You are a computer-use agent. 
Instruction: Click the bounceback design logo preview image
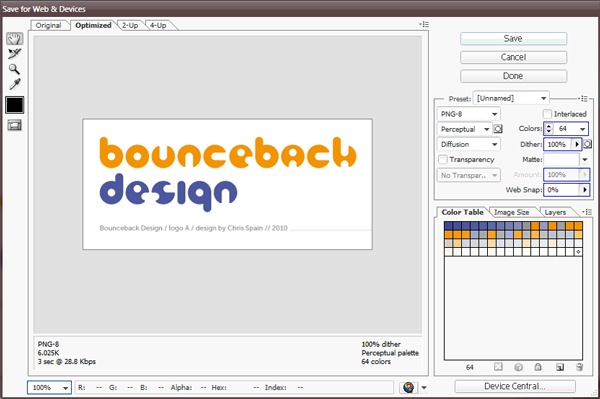click(x=227, y=184)
